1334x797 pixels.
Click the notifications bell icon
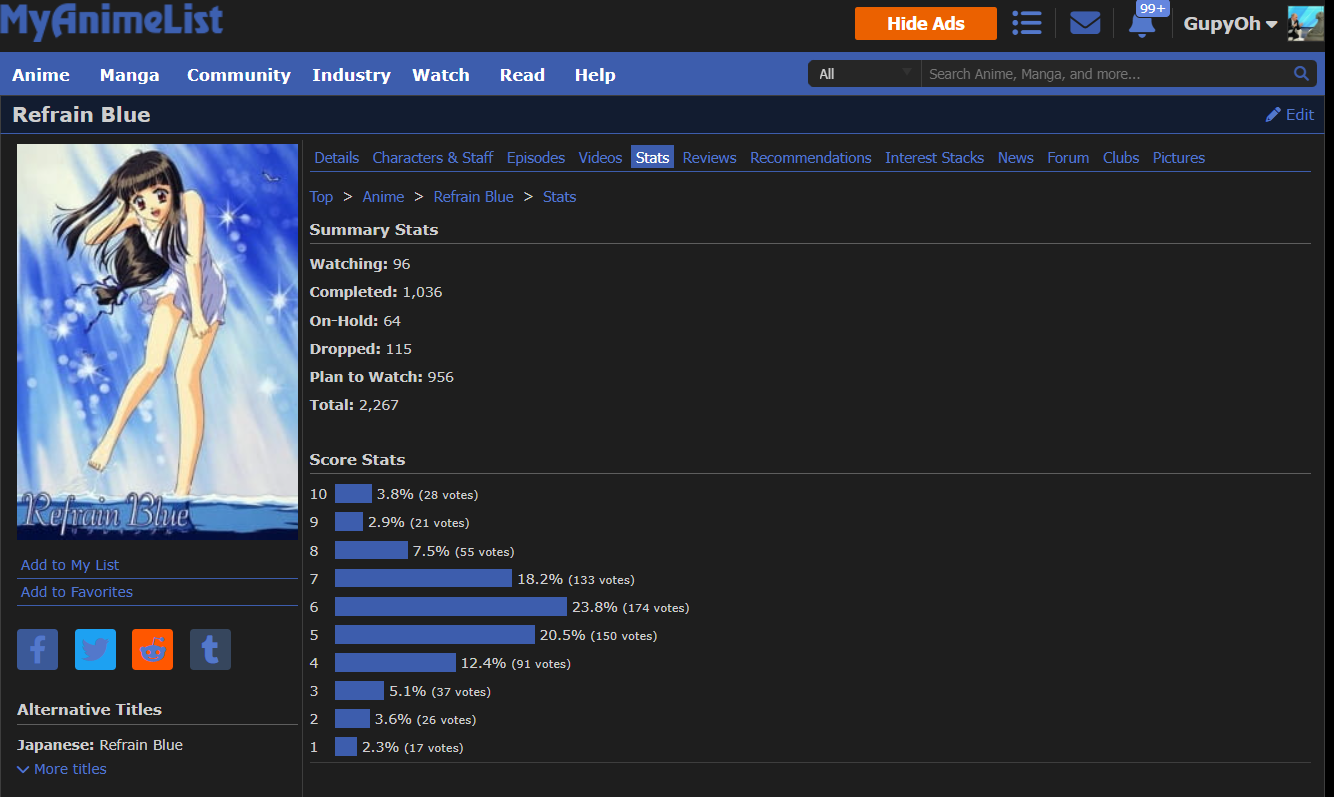pyautogui.click(x=1142, y=24)
